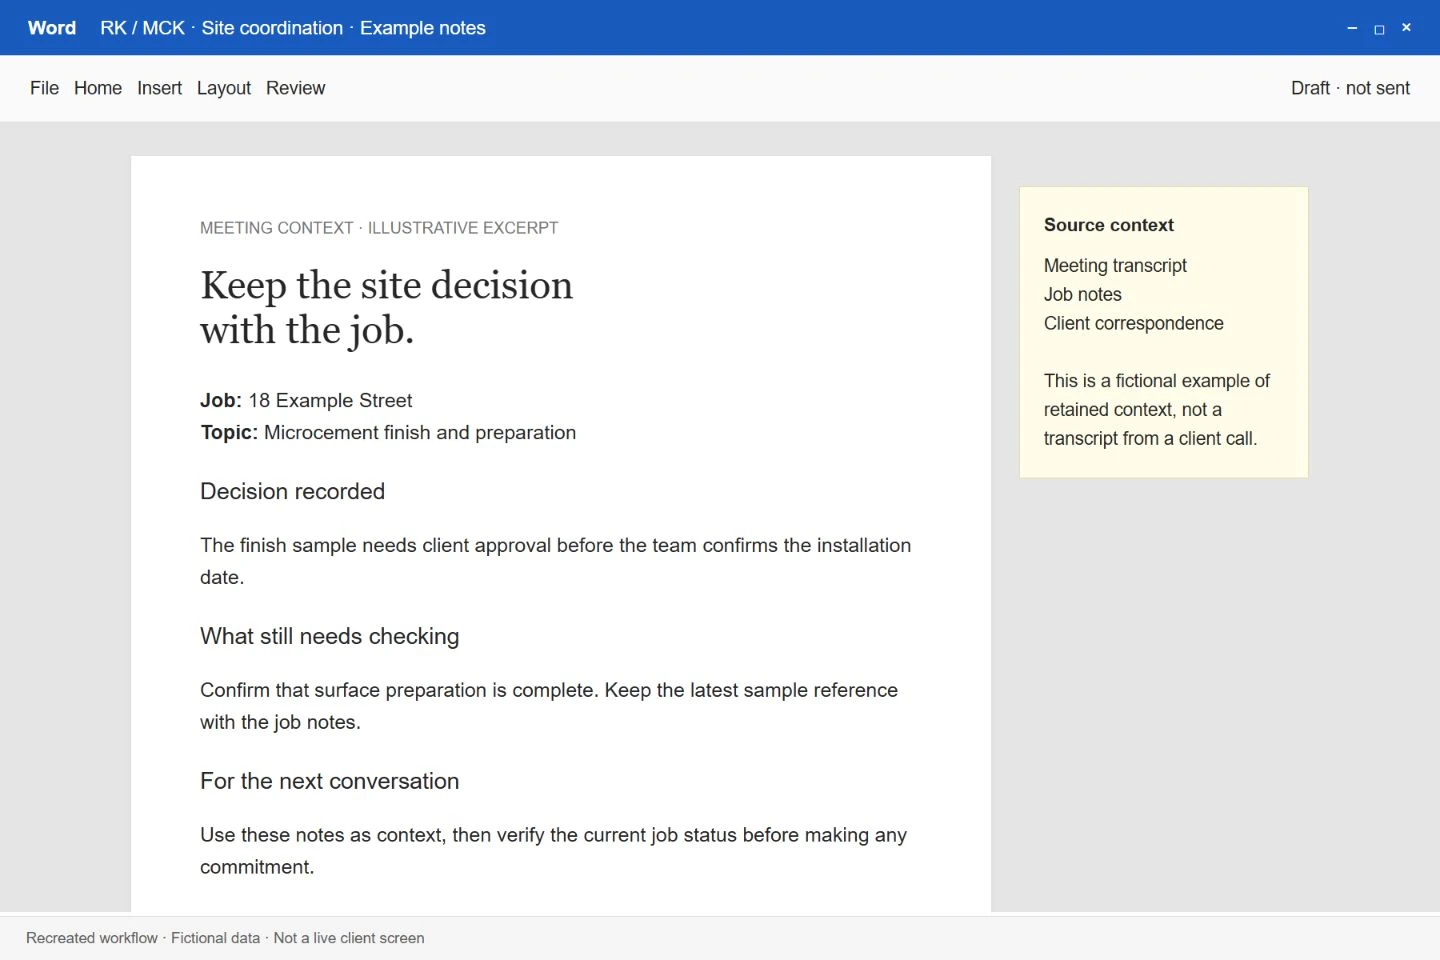This screenshot has width=1440, height=960.
Task: Select 'Meeting transcript' in Source context
Action: click(1115, 265)
